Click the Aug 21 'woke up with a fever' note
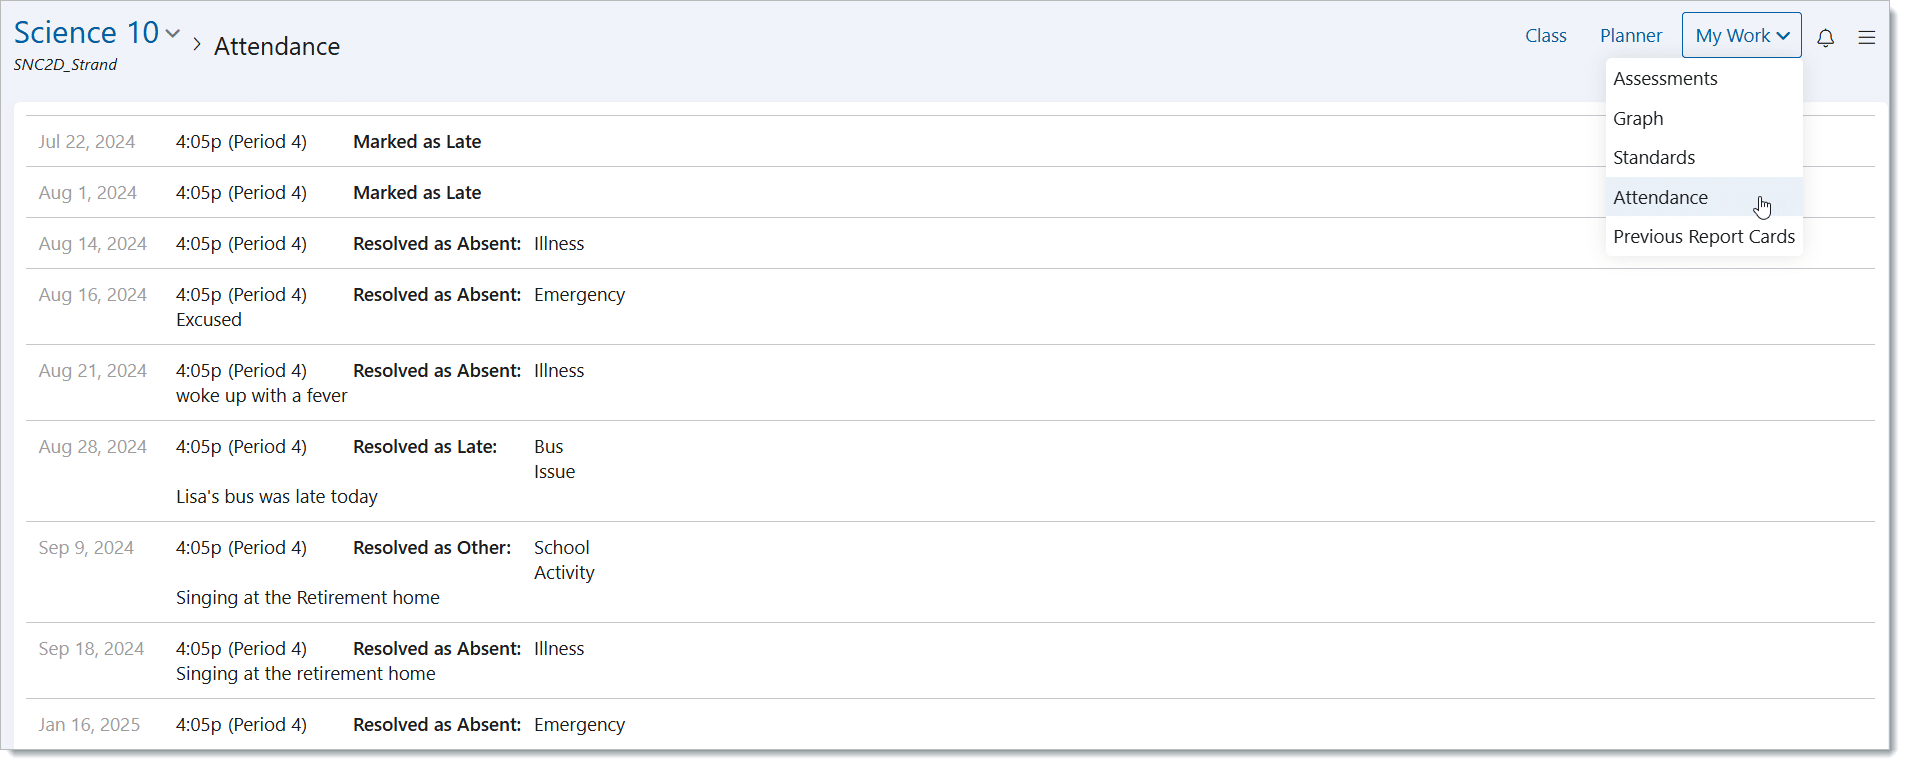This screenshot has height=765, width=1905. click(261, 396)
